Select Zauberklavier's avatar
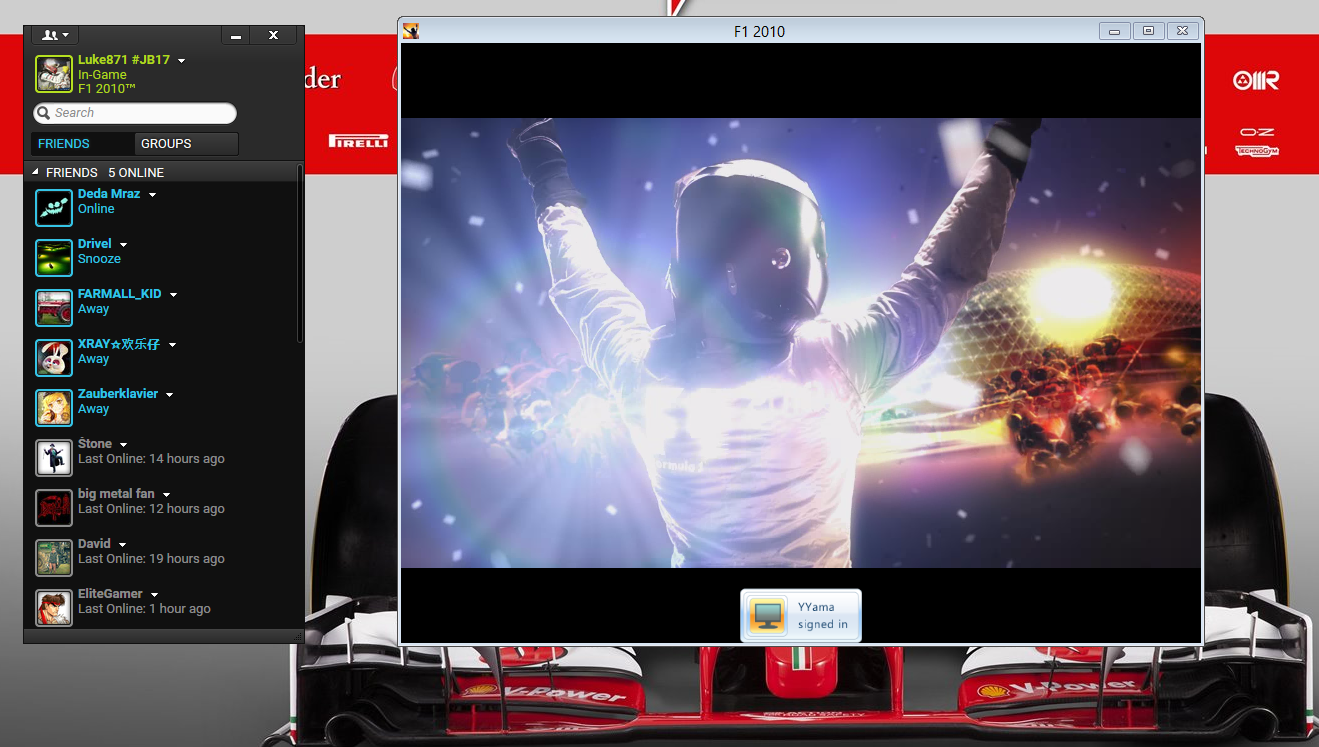 tap(54, 407)
